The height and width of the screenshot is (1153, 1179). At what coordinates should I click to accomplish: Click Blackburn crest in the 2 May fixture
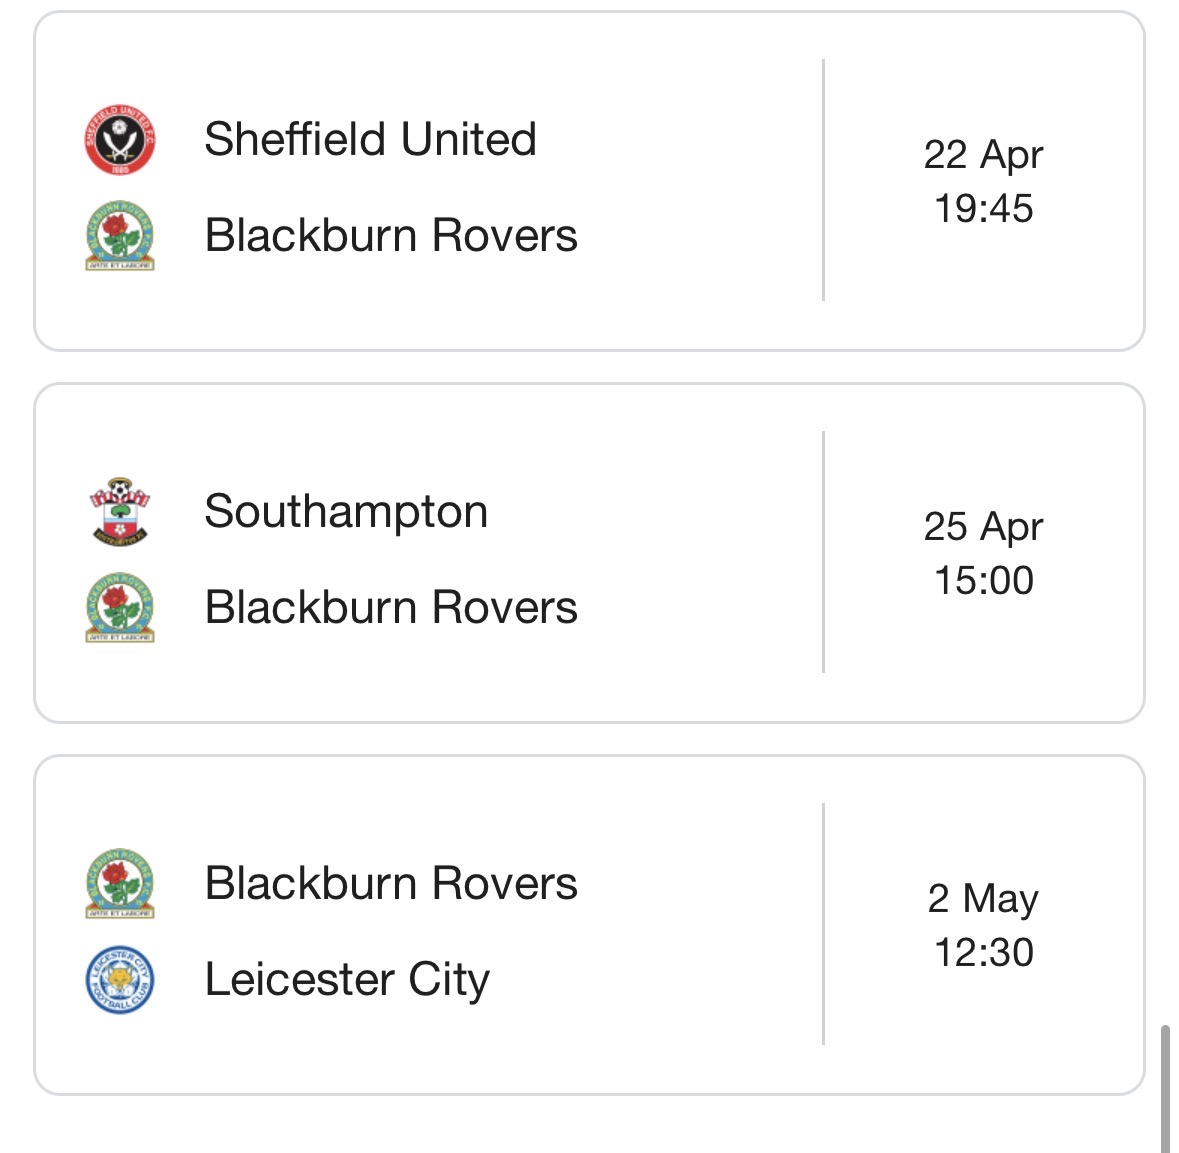pyautogui.click(x=120, y=883)
